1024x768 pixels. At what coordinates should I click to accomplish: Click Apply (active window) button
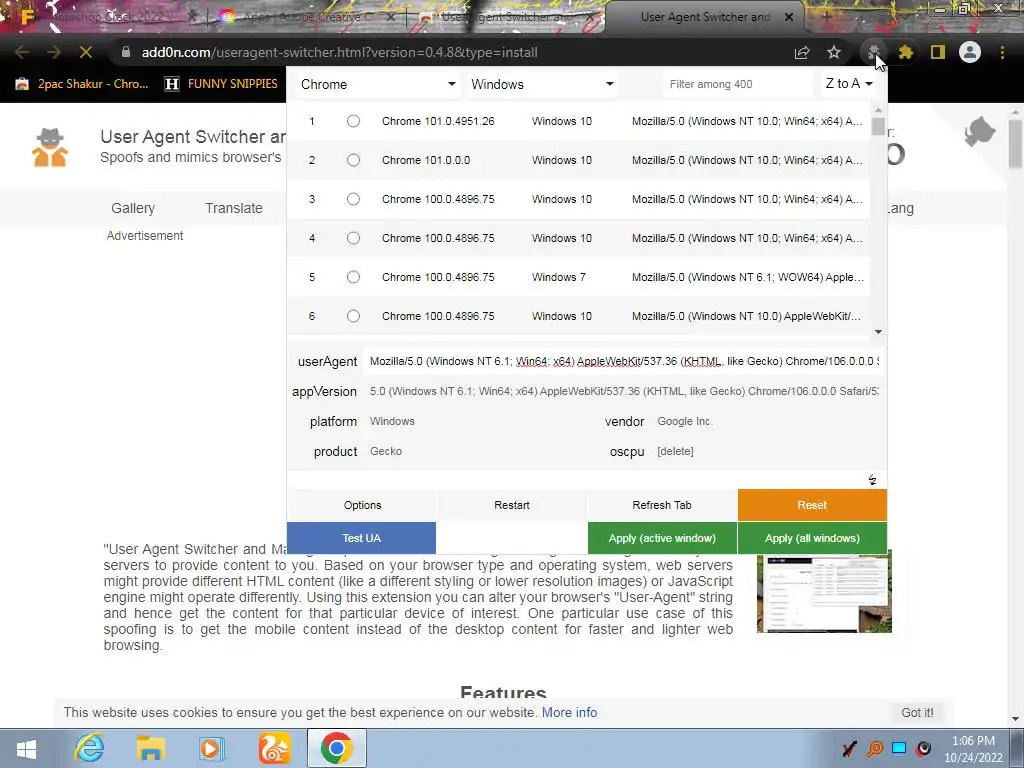pyautogui.click(x=662, y=538)
